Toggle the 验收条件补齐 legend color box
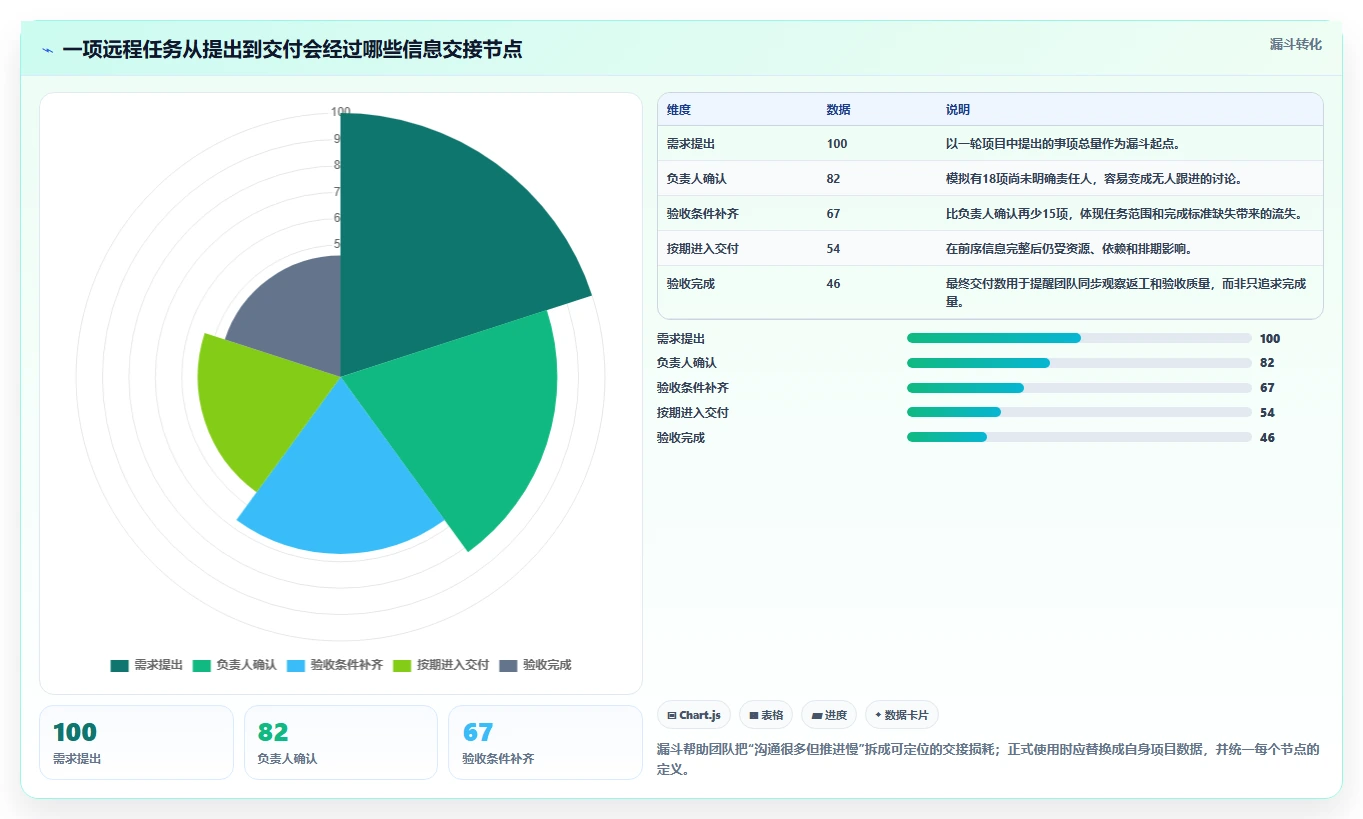Screen dimensions: 1363x819 coord(296,665)
